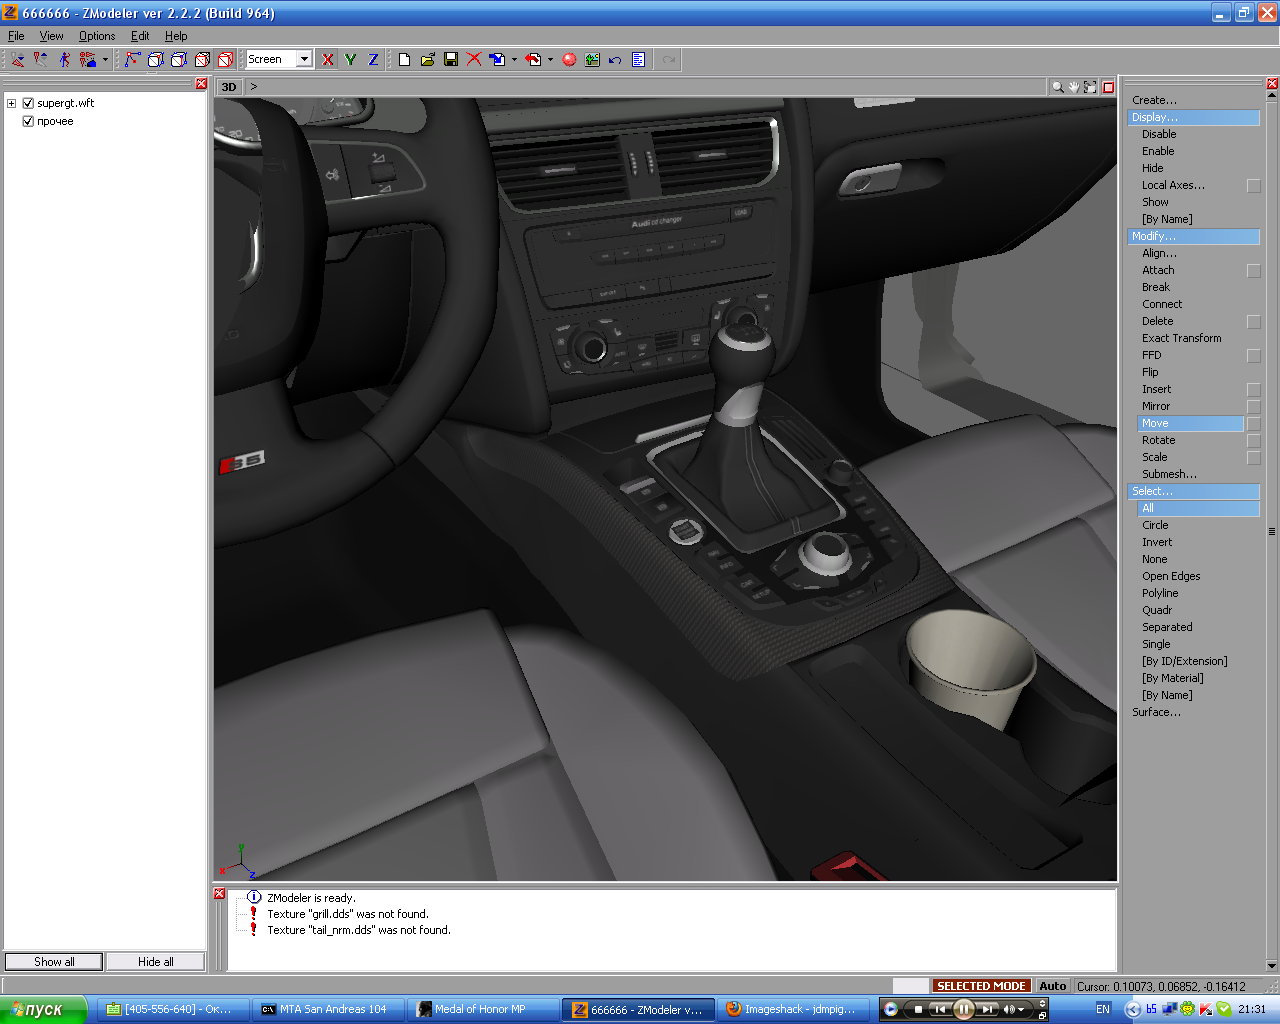
Task: Close the scene tree panel
Action: (201, 84)
